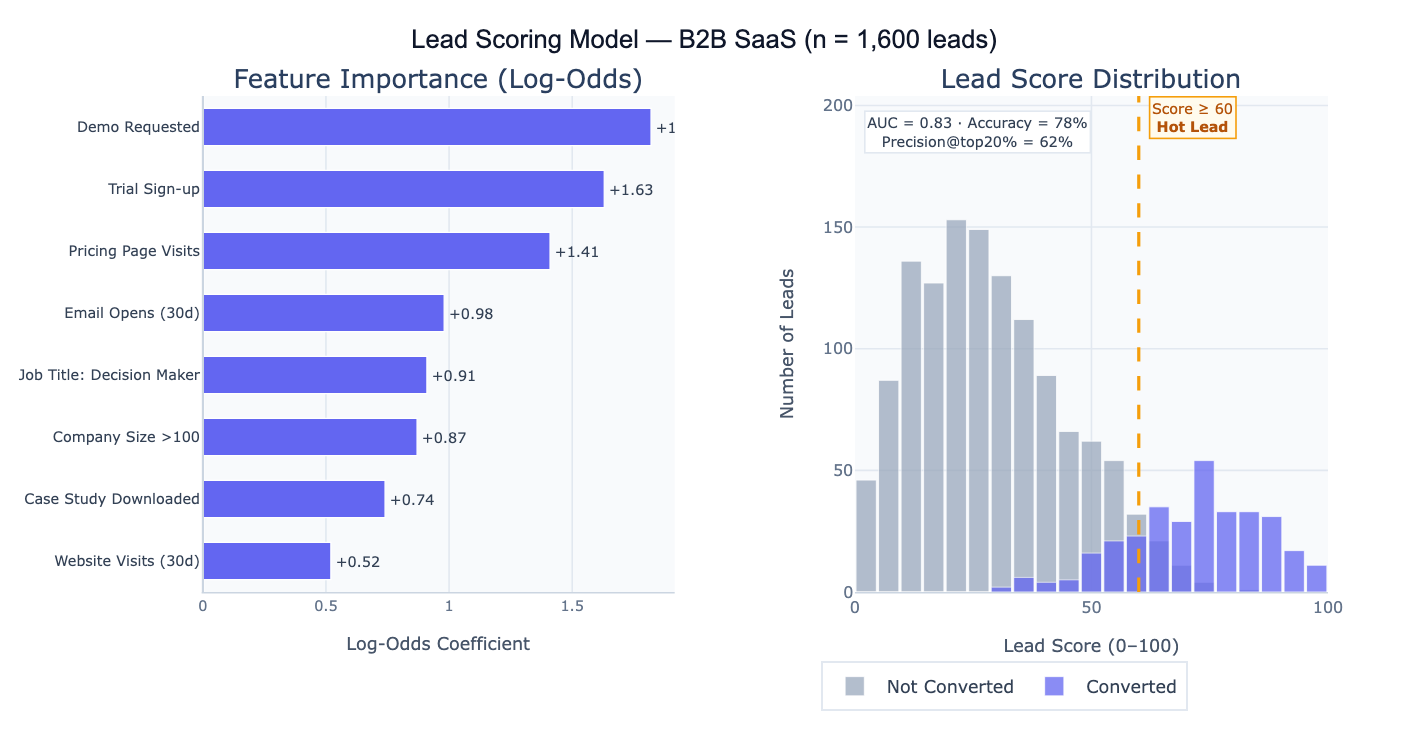Select the Trial Sign-up feature bar
Image resolution: width=1408 pixels, height=736 pixels.
[x=403, y=189]
